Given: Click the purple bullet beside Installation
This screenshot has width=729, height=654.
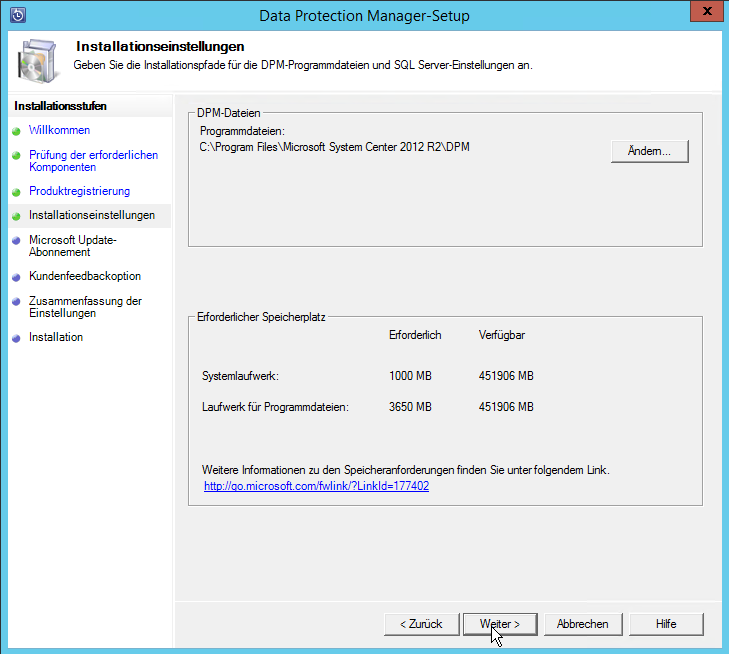Looking at the screenshot, I should coord(17,338).
